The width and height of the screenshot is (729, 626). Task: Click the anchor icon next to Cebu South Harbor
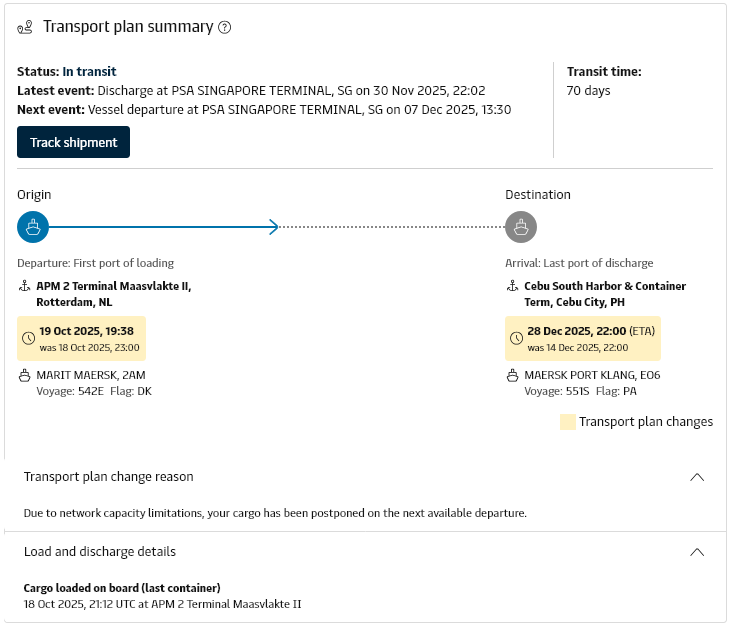point(512,286)
